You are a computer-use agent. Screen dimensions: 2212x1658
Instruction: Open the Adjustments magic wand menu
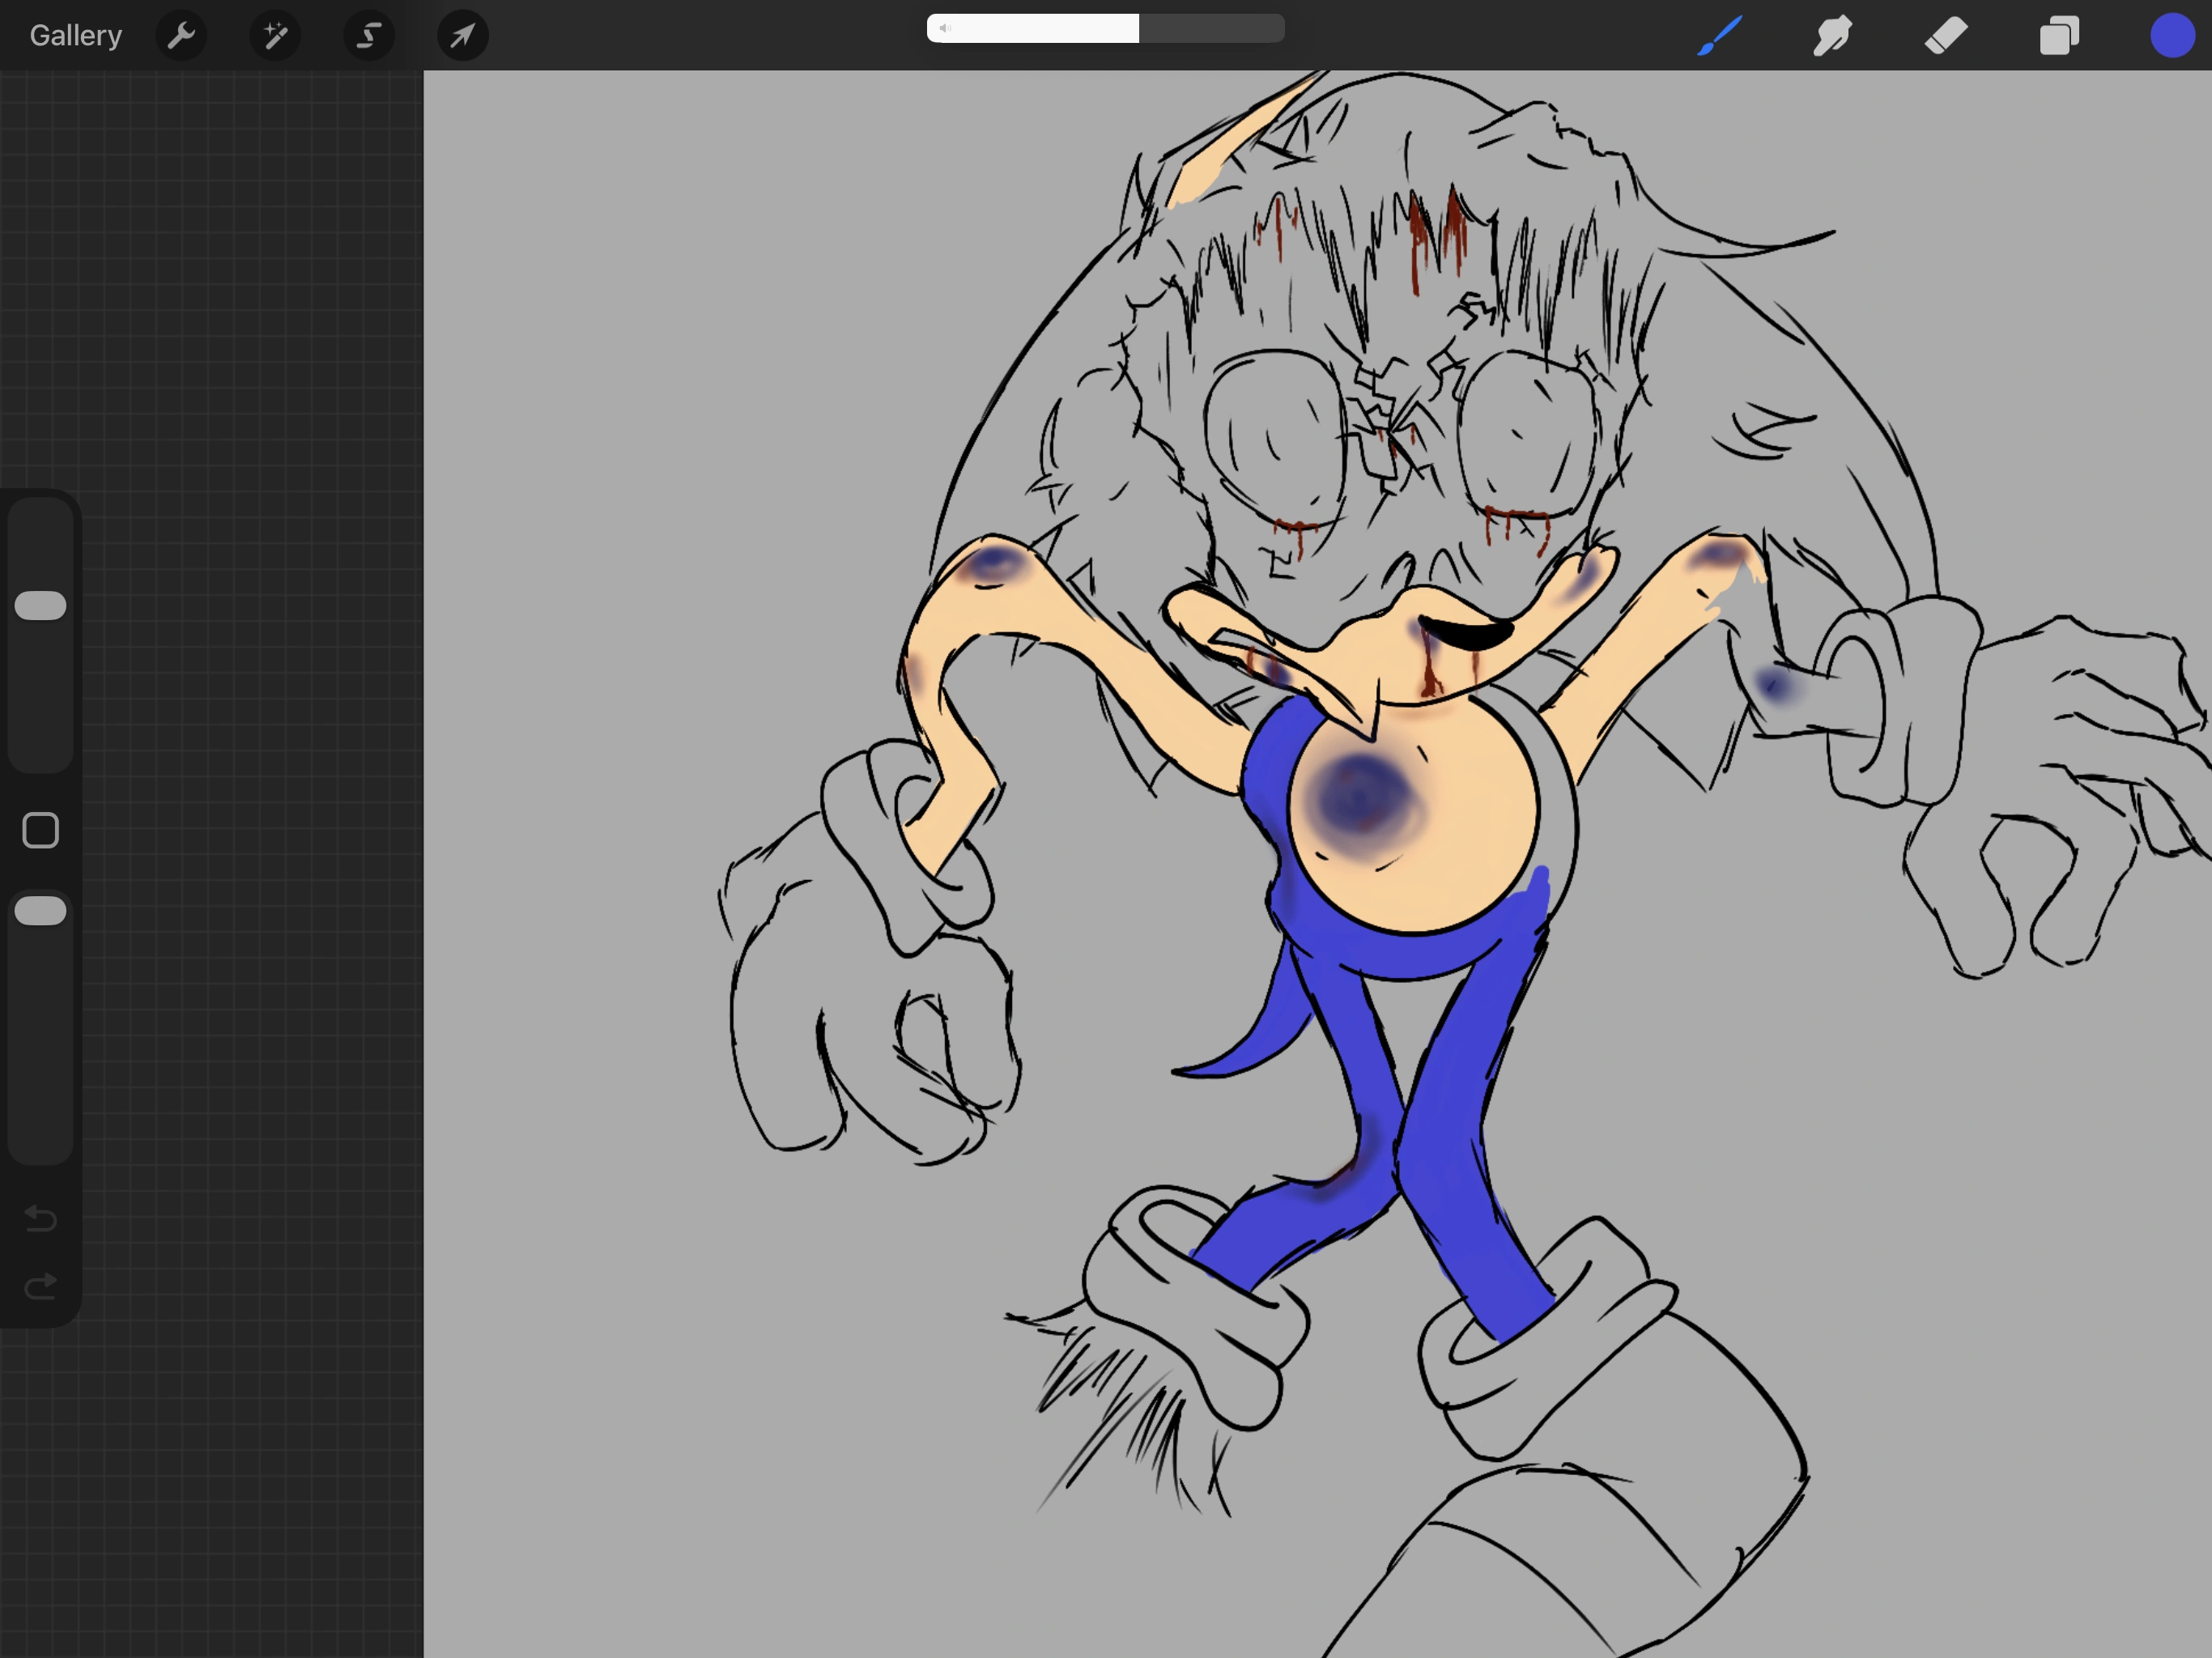pos(275,36)
